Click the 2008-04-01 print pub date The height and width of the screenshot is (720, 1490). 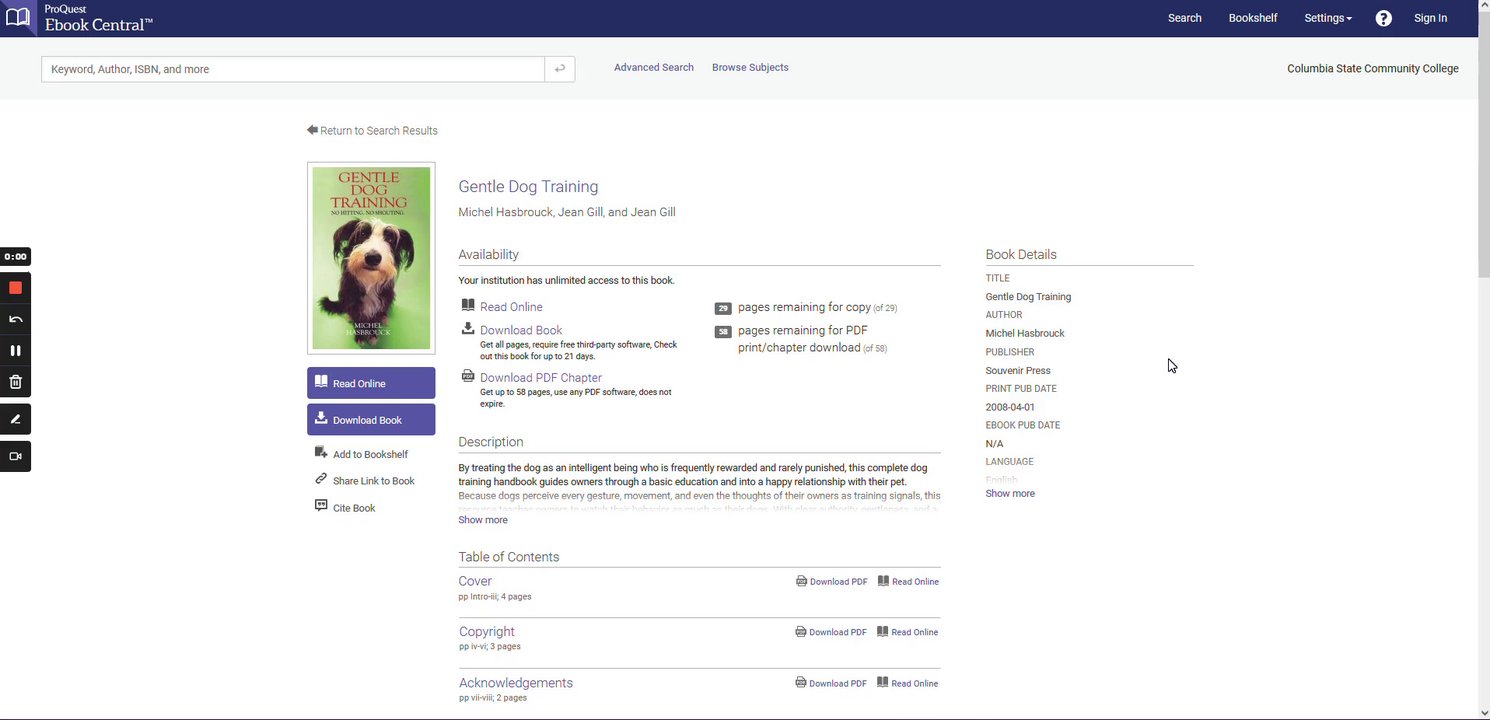pyautogui.click(x=1010, y=407)
